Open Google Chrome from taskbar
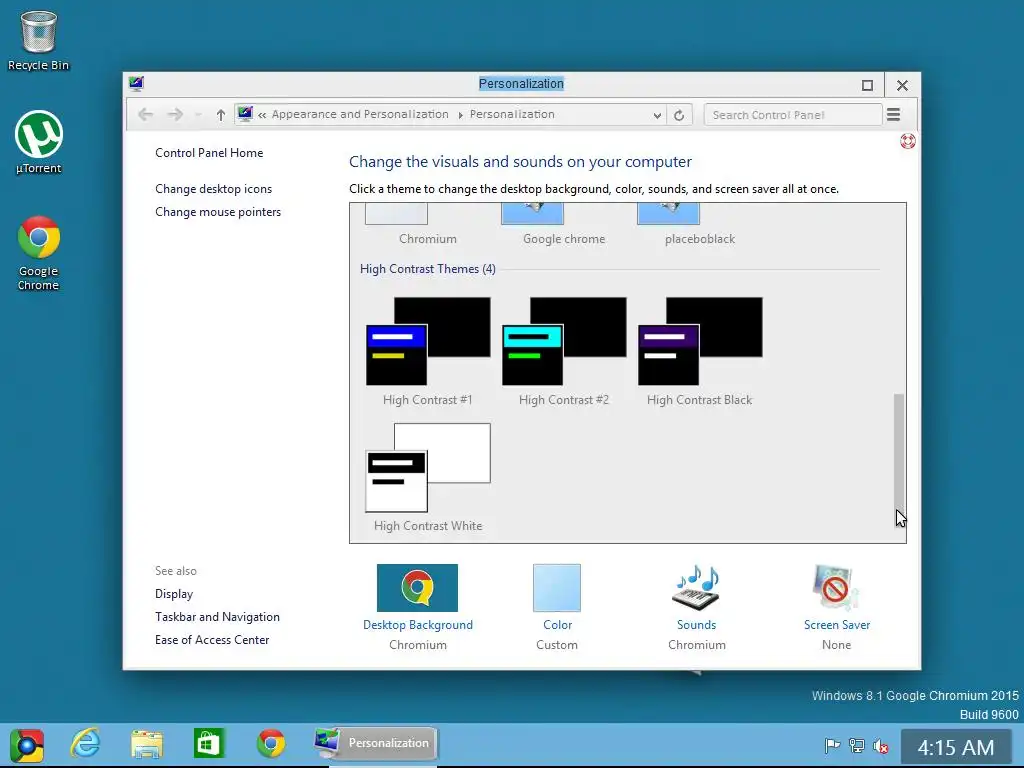The image size is (1024, 768). (x=271, y=744)
